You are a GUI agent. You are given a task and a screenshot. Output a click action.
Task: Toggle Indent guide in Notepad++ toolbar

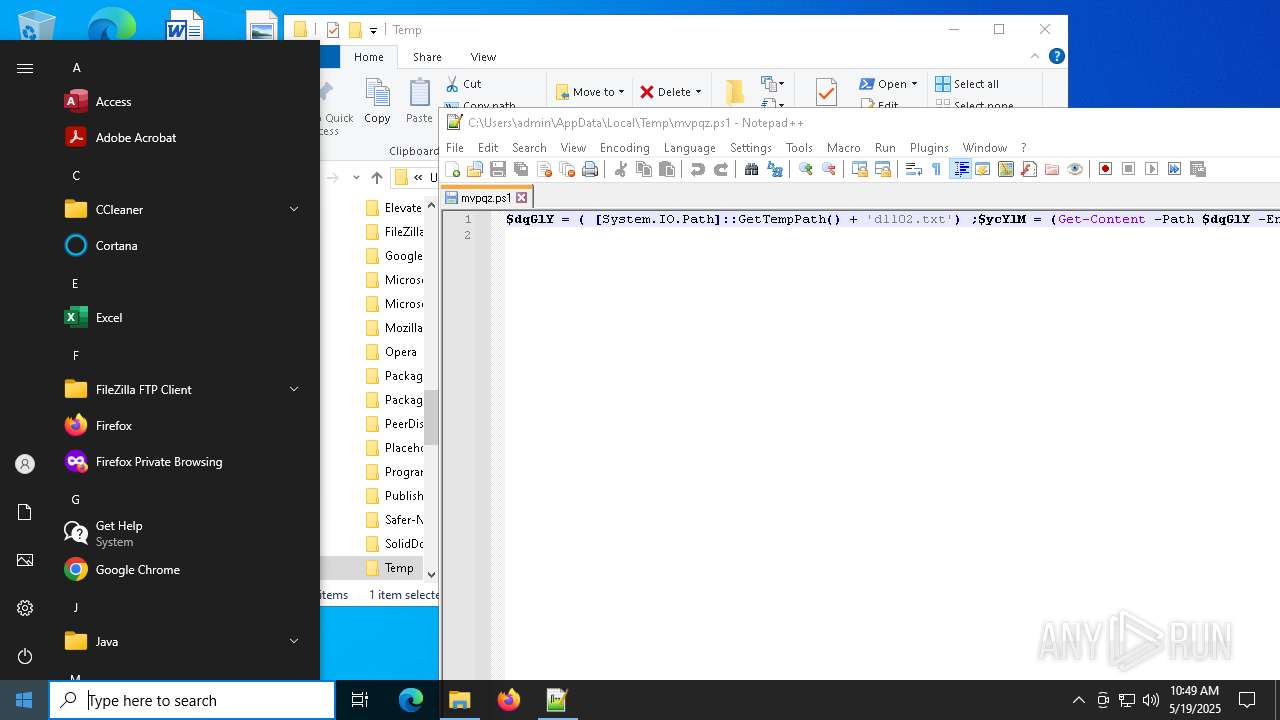point(960,169)
